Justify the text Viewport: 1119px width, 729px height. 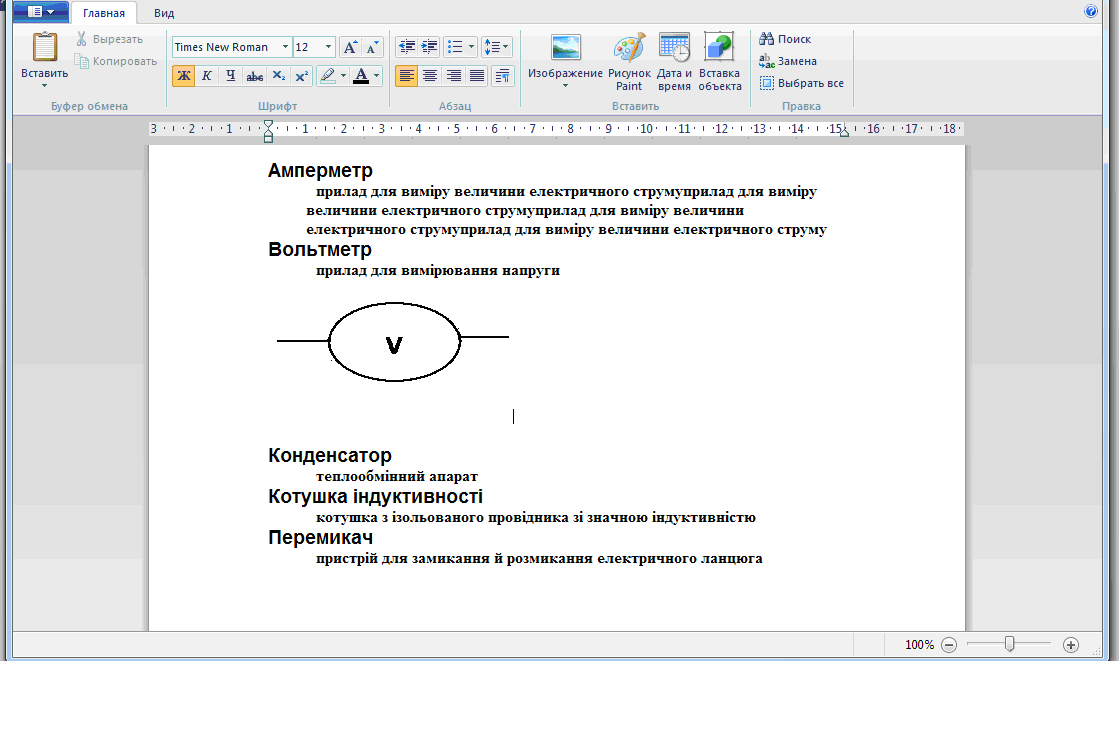click(477, 76)
